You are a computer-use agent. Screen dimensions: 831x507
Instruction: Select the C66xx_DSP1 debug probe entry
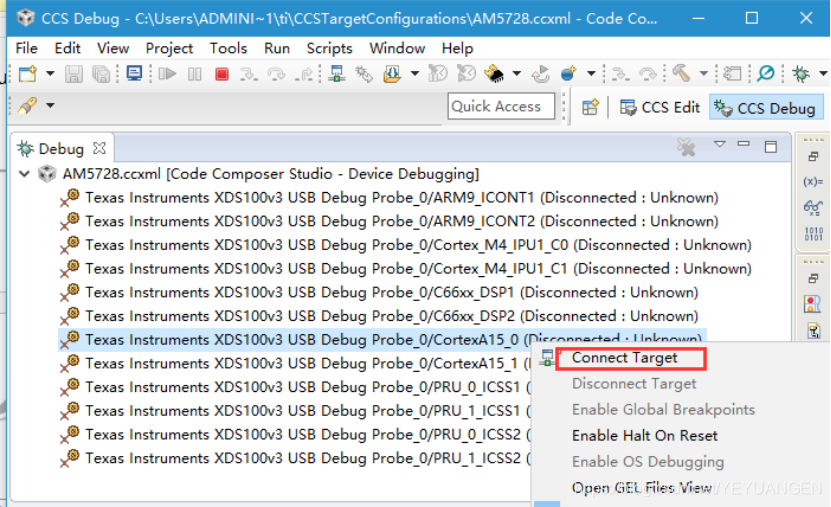point(391,292)
